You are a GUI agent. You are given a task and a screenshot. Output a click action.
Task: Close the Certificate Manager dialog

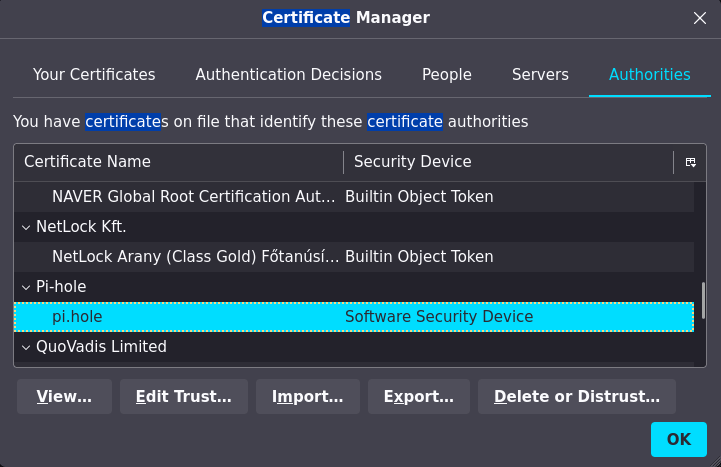point(699,18)
